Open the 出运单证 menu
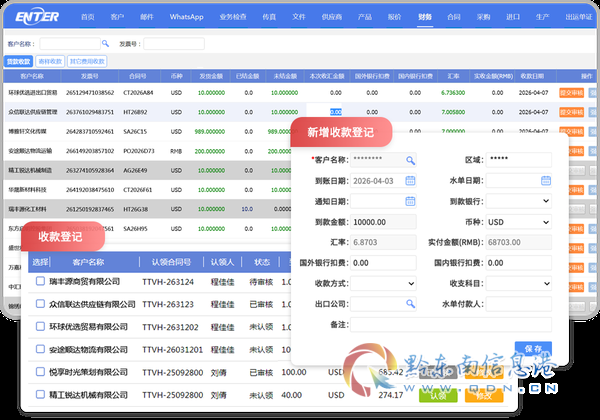 579,17
